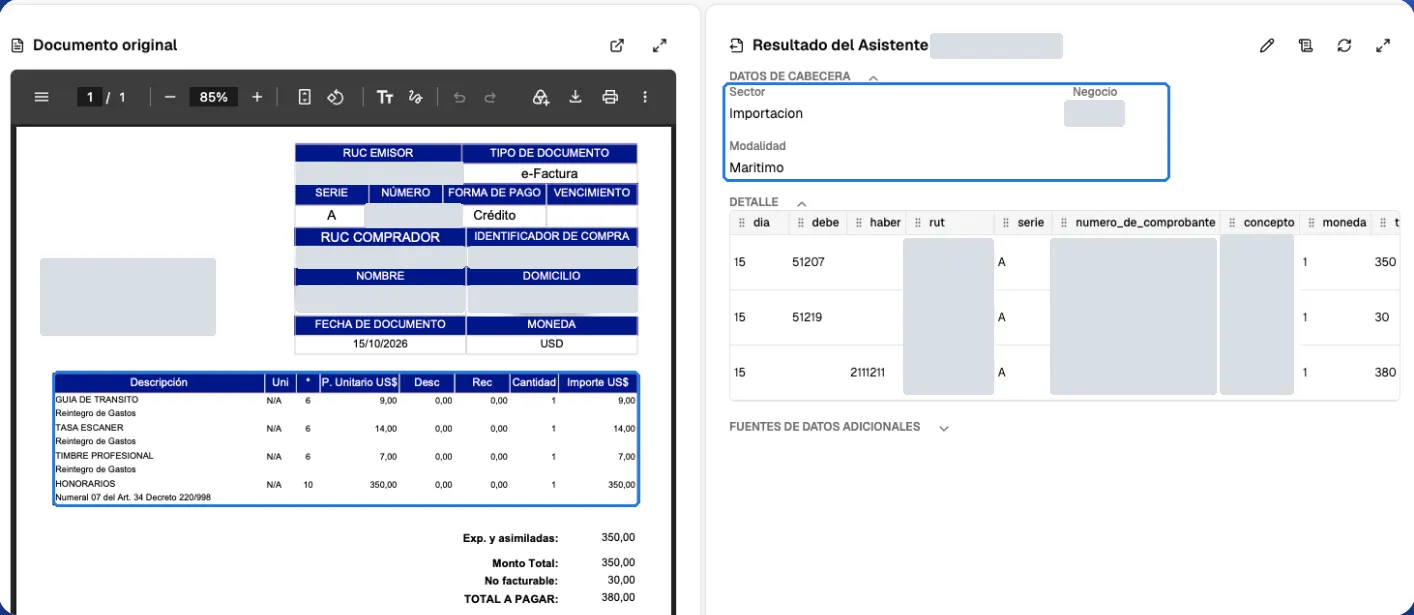The height and width of the screenshot is (615, 1414).
Task: Click the haber cell 2111211
Action: [867, 372]
